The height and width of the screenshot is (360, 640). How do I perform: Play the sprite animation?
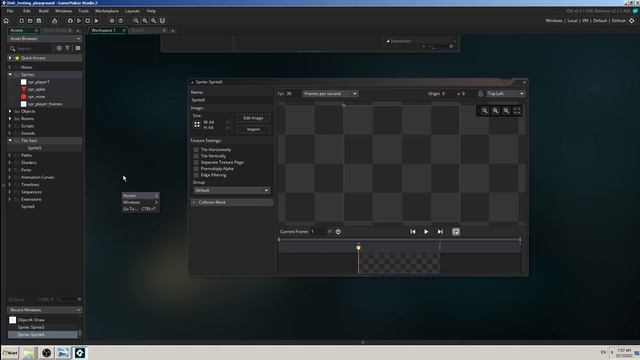click(x=426, y=232)
